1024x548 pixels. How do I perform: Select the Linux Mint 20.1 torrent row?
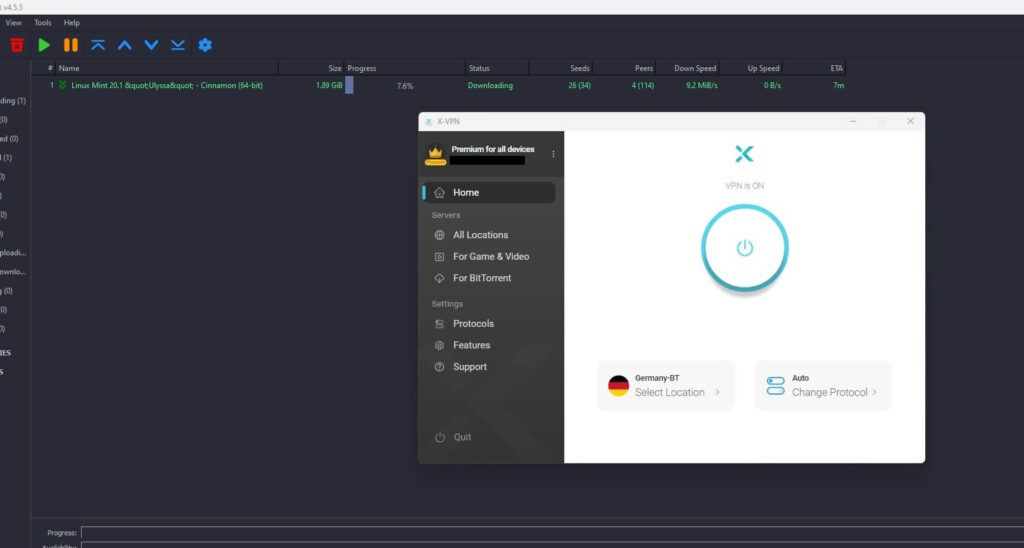(439, 86)
